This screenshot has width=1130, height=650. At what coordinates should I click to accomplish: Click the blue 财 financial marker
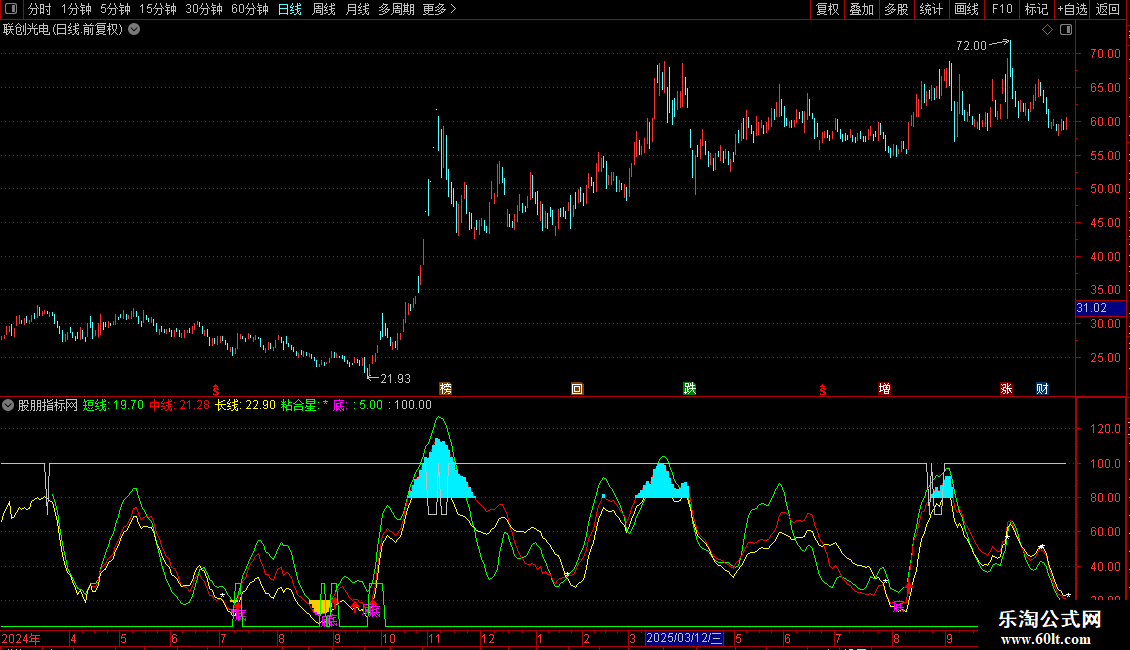click(1042, 388)
